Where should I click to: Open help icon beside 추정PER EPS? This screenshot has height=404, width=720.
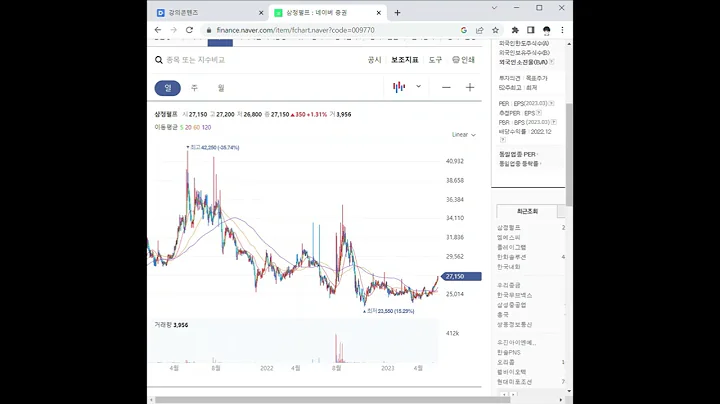539,112
